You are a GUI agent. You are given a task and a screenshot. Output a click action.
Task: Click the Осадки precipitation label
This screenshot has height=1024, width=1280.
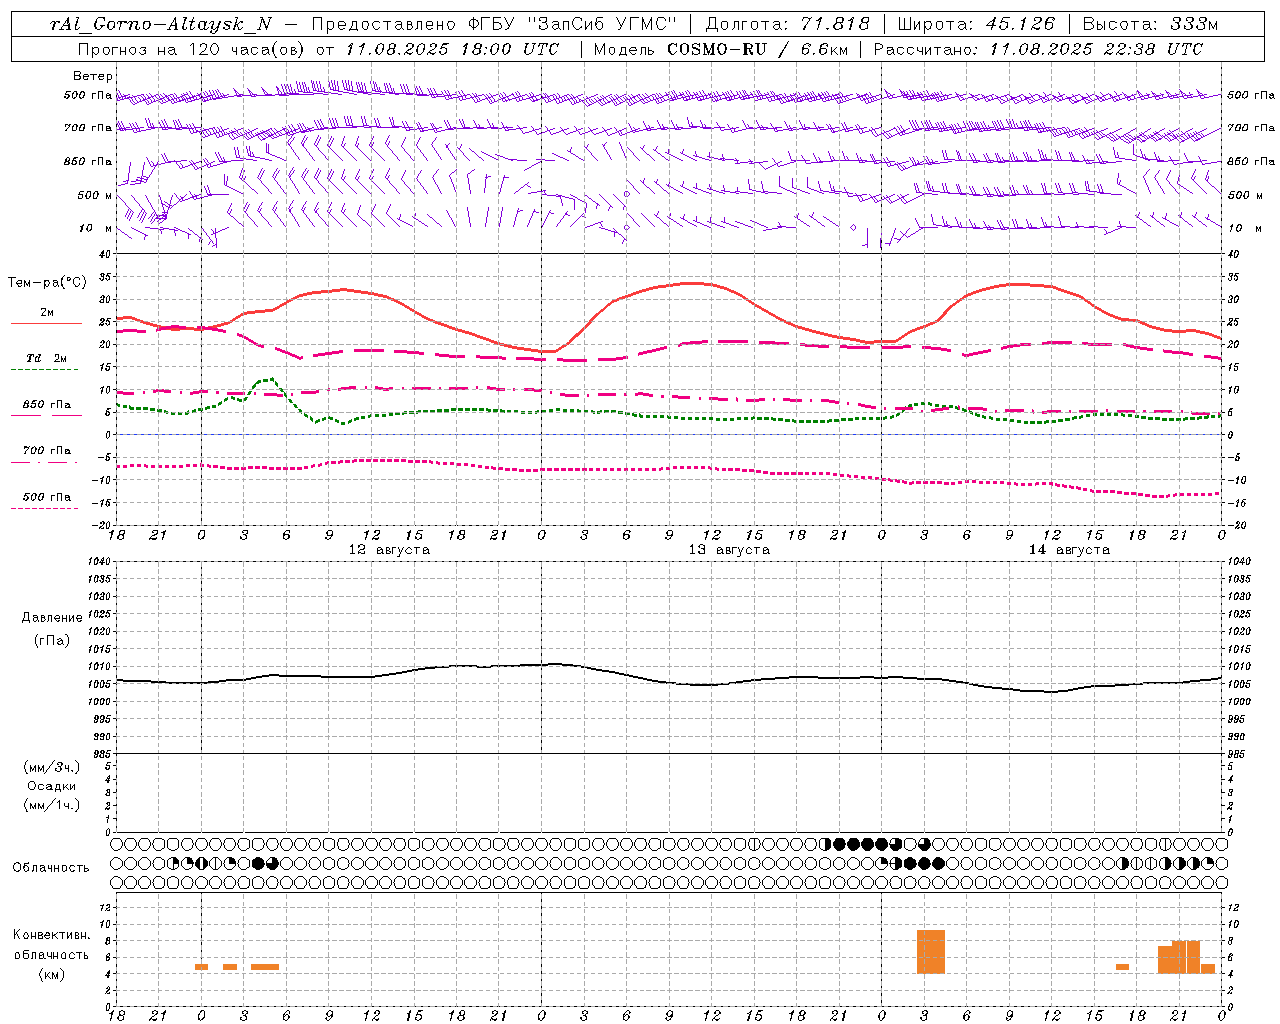[x=52, y=786]
